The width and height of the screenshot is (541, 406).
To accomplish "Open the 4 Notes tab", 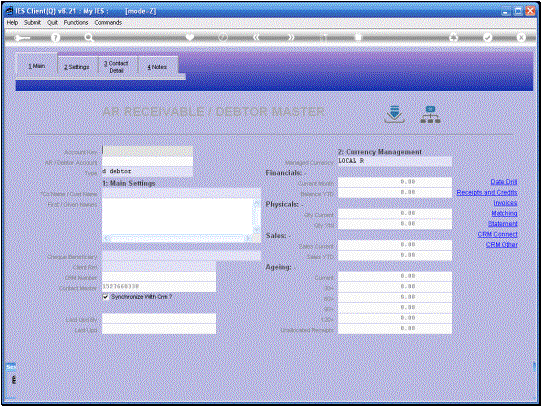I will tap(158, 67).
